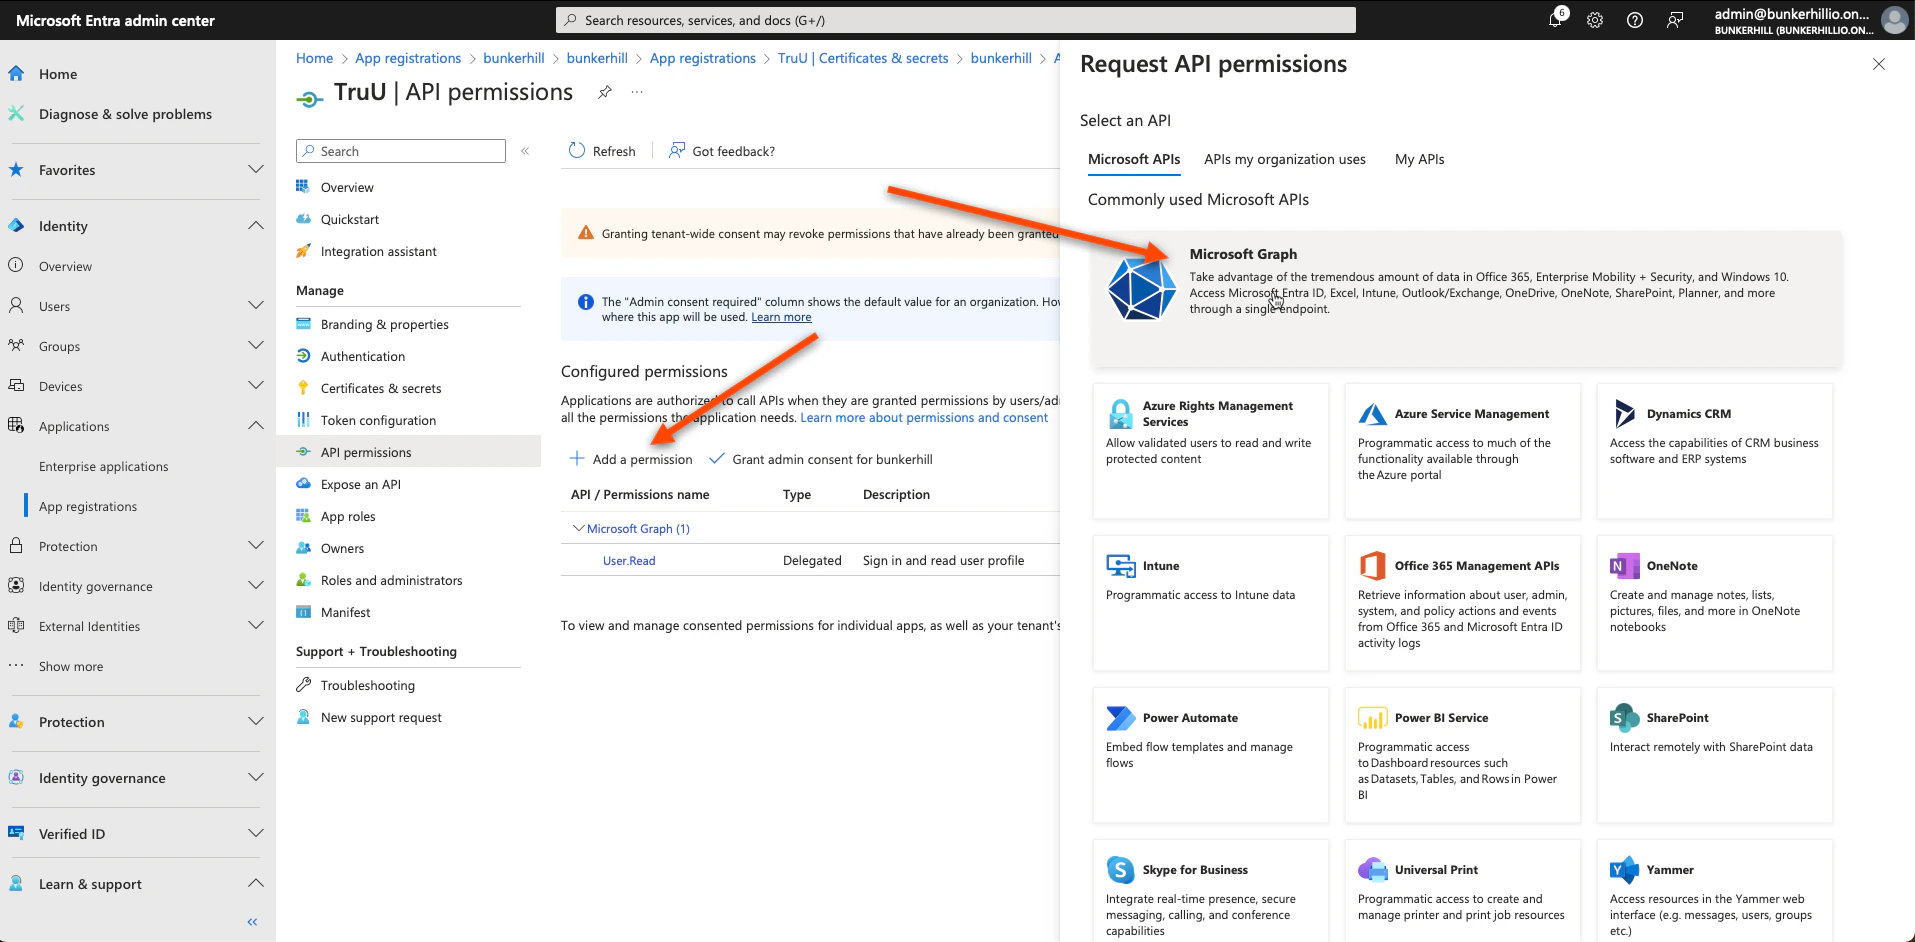This screenshot has height=942, width=1915.
Task: Close the Request API permissions panel
Action: pyautogui.click(x=1879, y=64)
